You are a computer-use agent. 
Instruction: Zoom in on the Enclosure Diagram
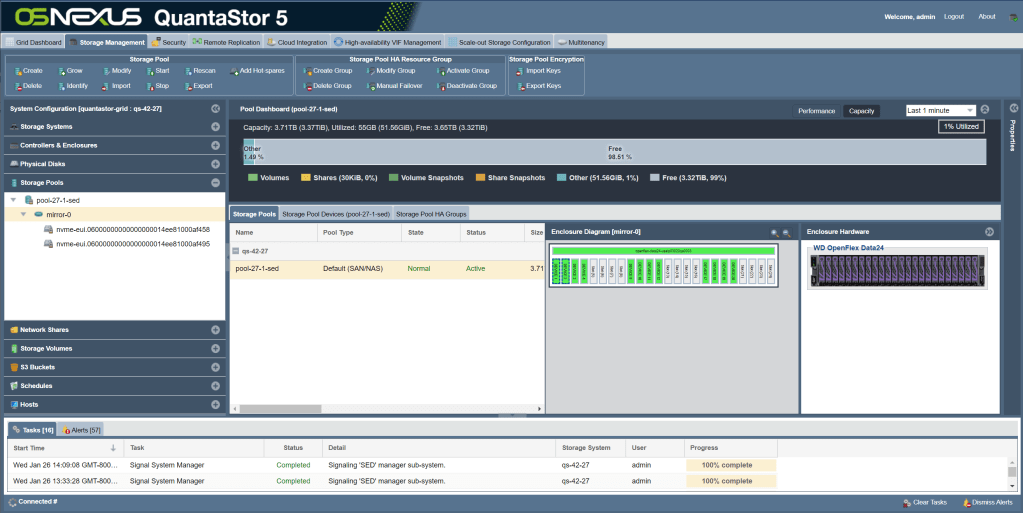click(x=774, y=232)
